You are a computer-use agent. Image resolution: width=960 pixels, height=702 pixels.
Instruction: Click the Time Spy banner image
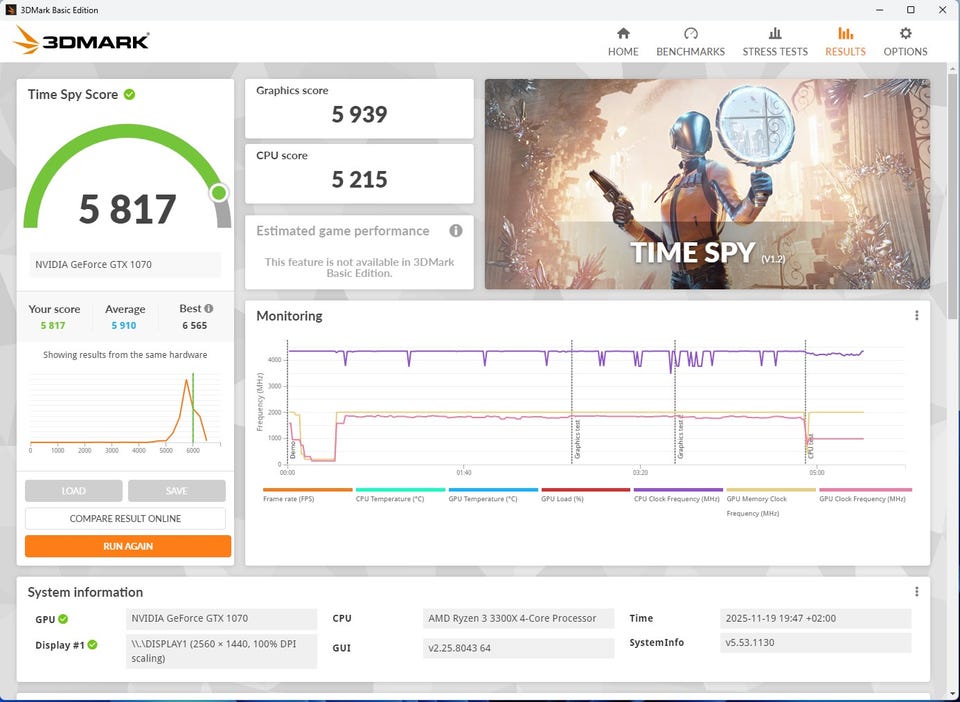pyautogui.click(x=707, y=184)
